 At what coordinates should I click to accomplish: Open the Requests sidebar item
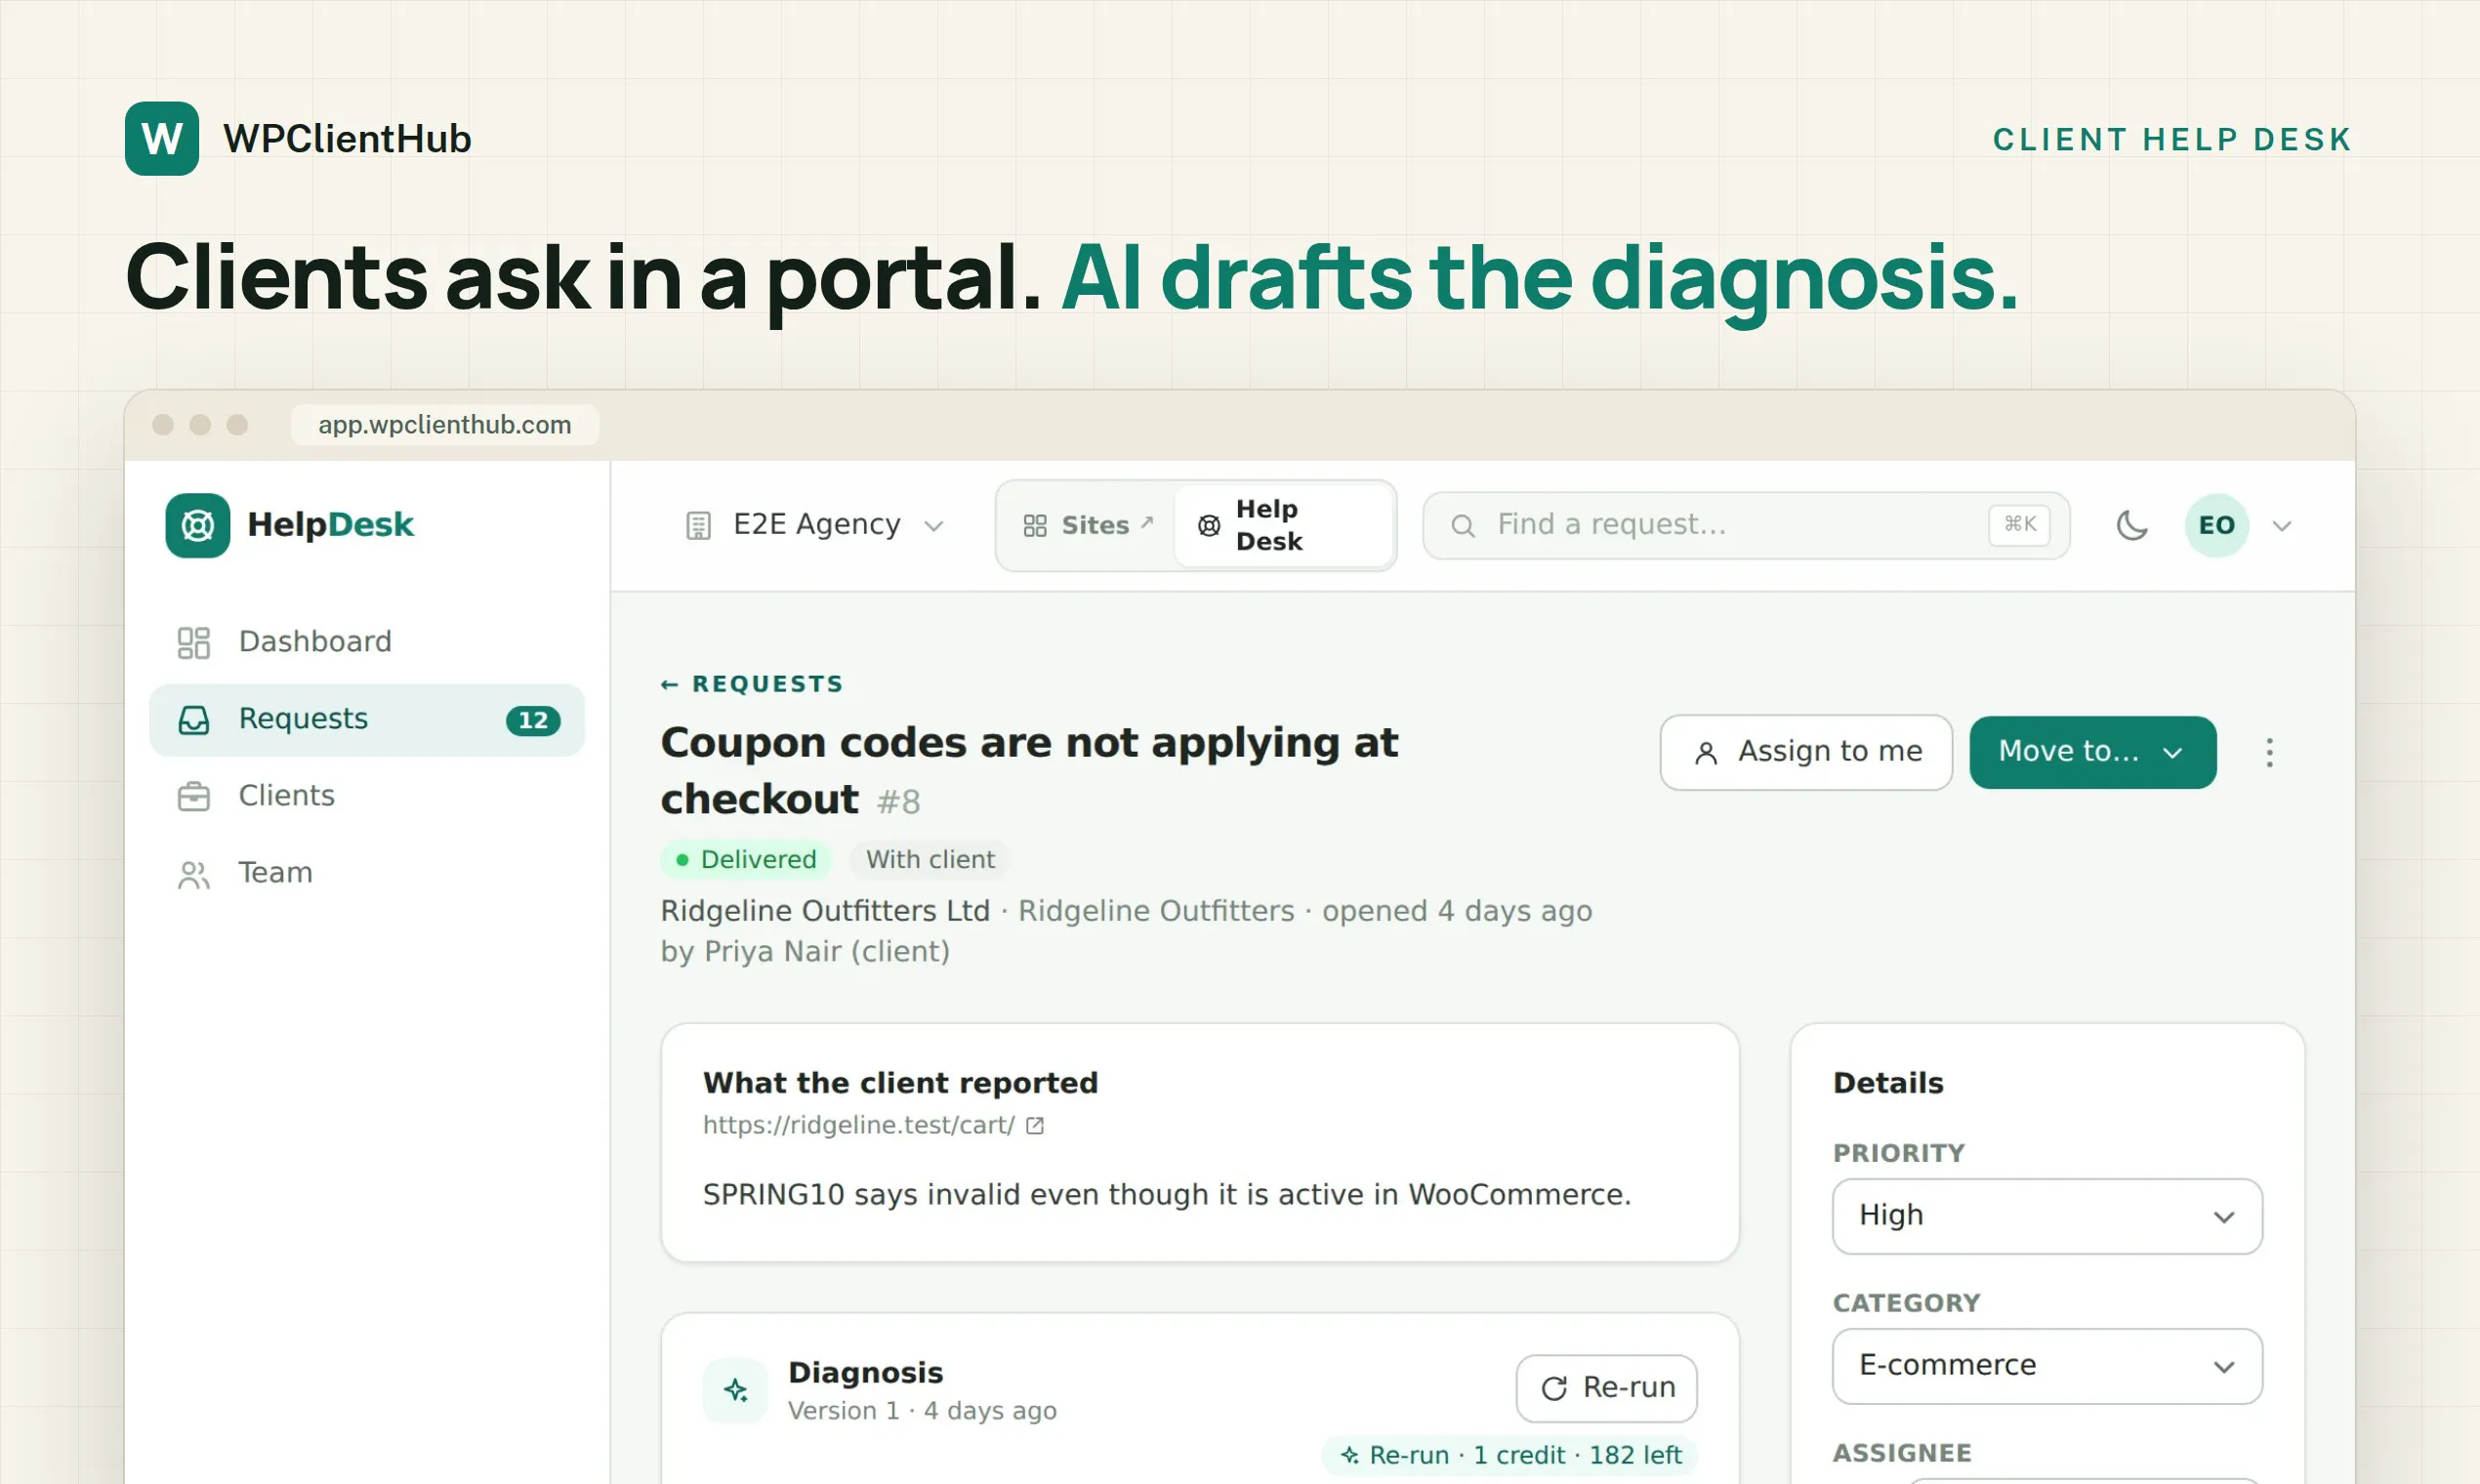[x=367, y=720]
